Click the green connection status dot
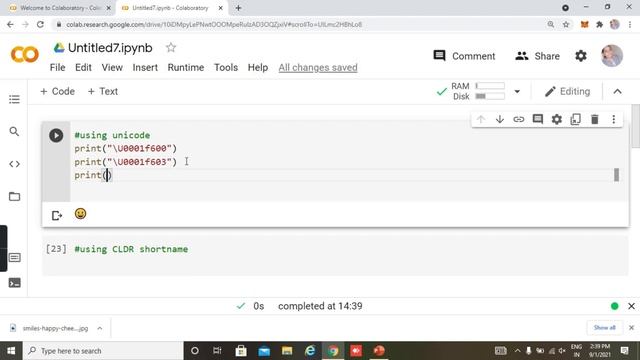Screen dimensions: 640x360 pos(614,306)
